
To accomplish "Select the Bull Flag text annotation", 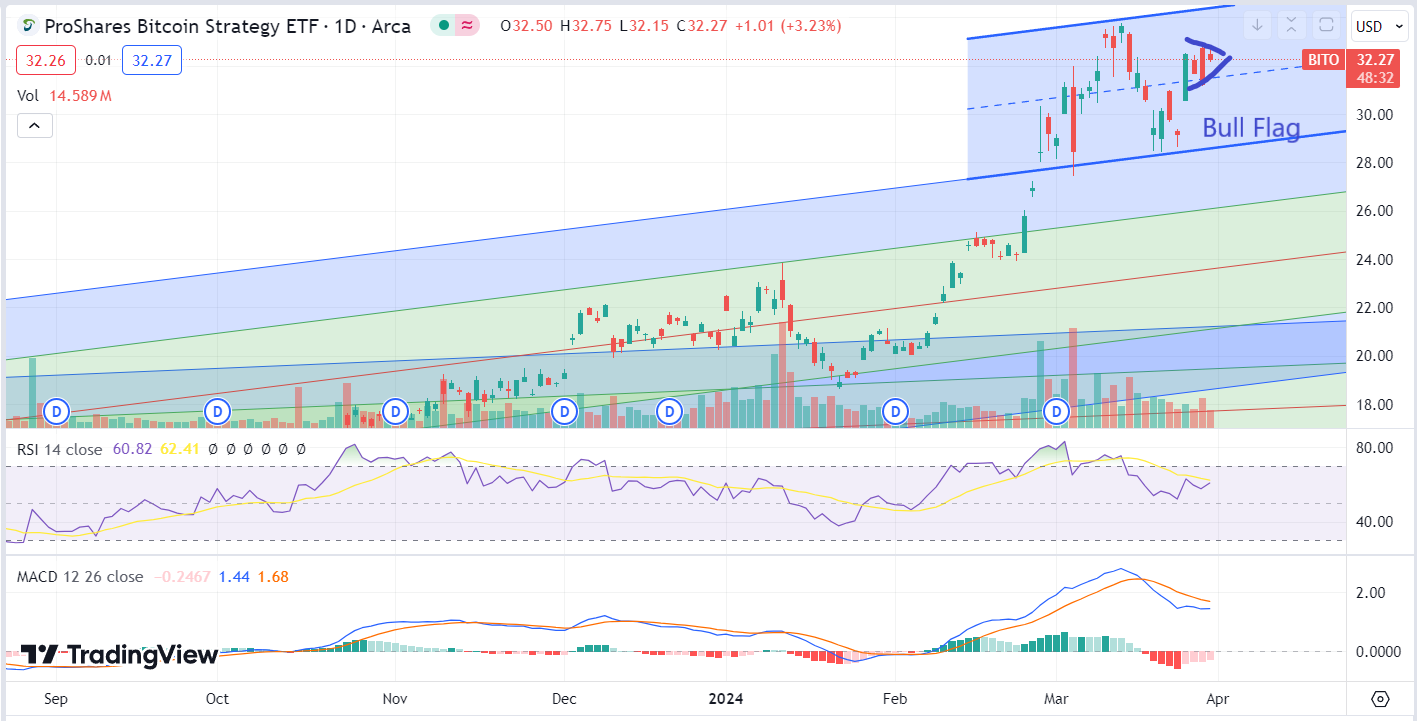I will click(1251, 128).
